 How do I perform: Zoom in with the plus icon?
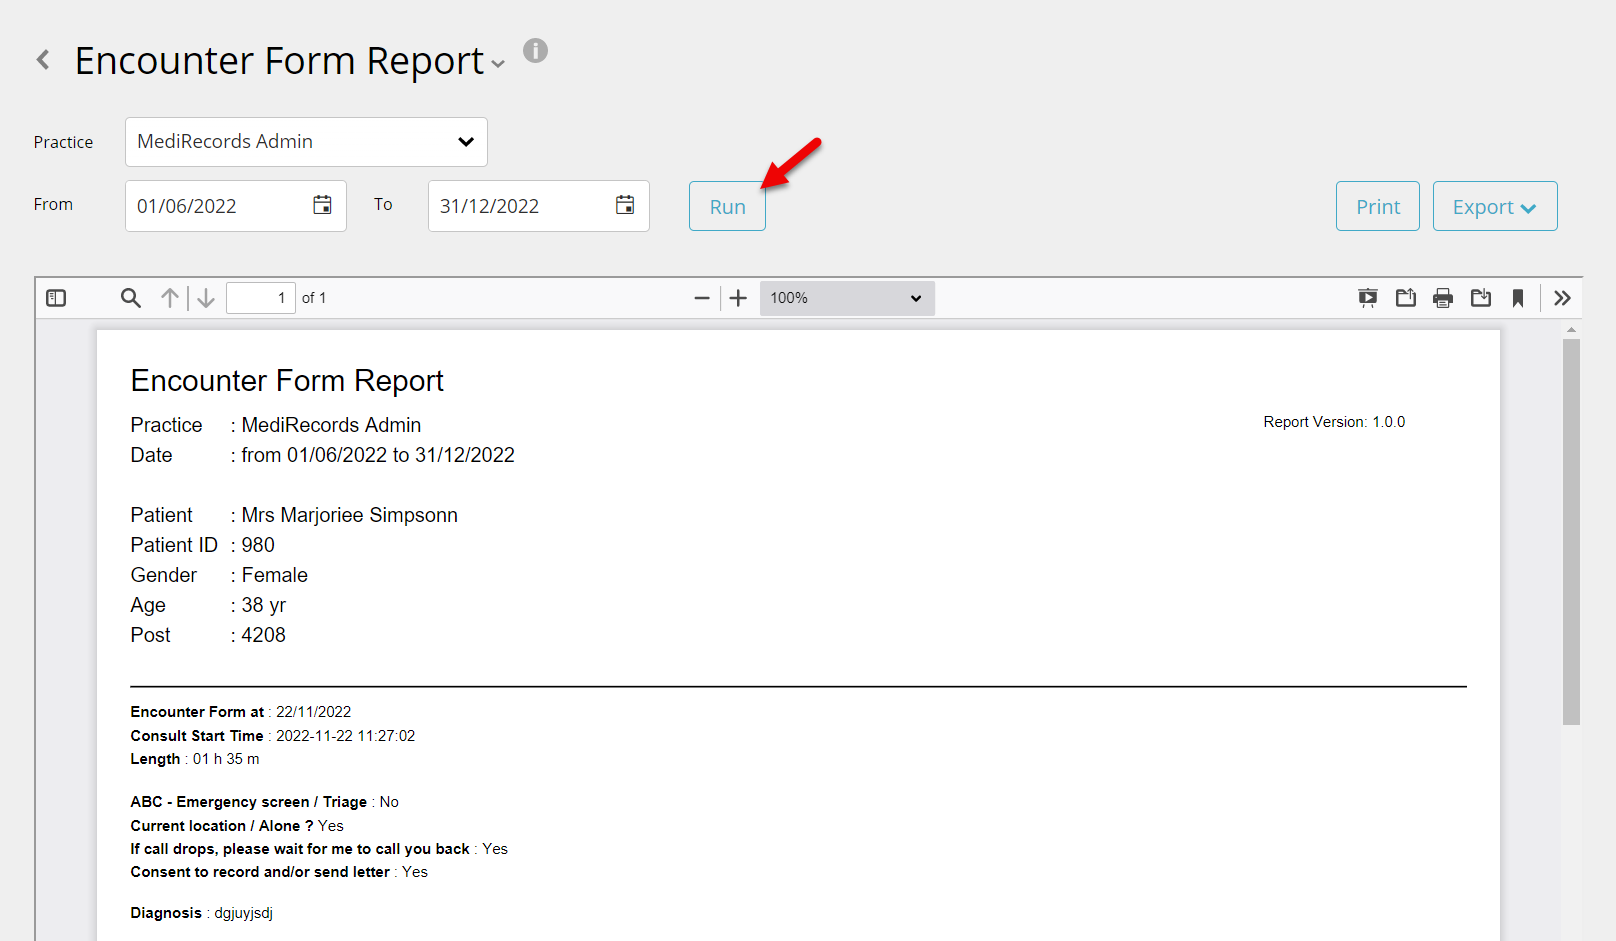tap(738, 298)
